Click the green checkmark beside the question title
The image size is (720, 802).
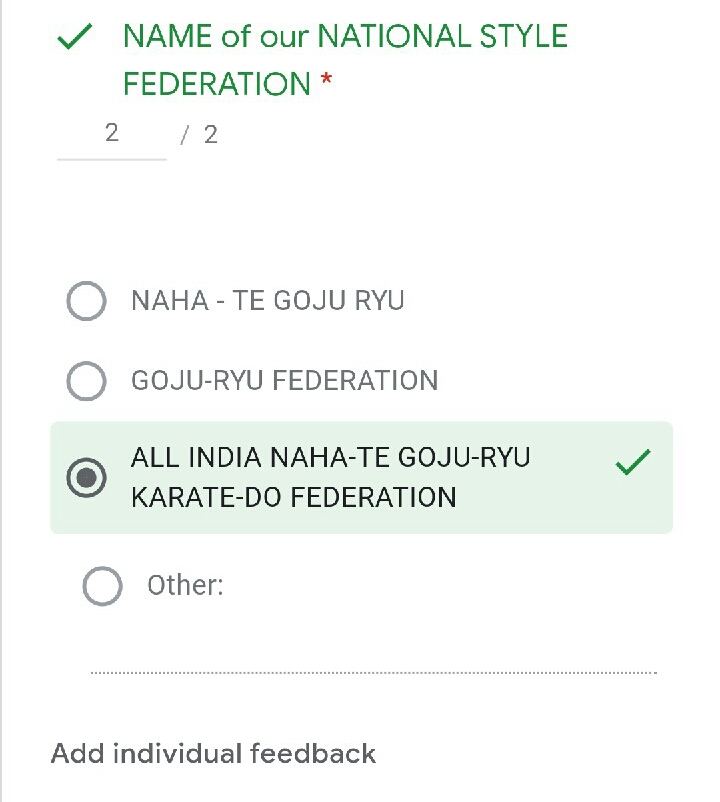76,39
